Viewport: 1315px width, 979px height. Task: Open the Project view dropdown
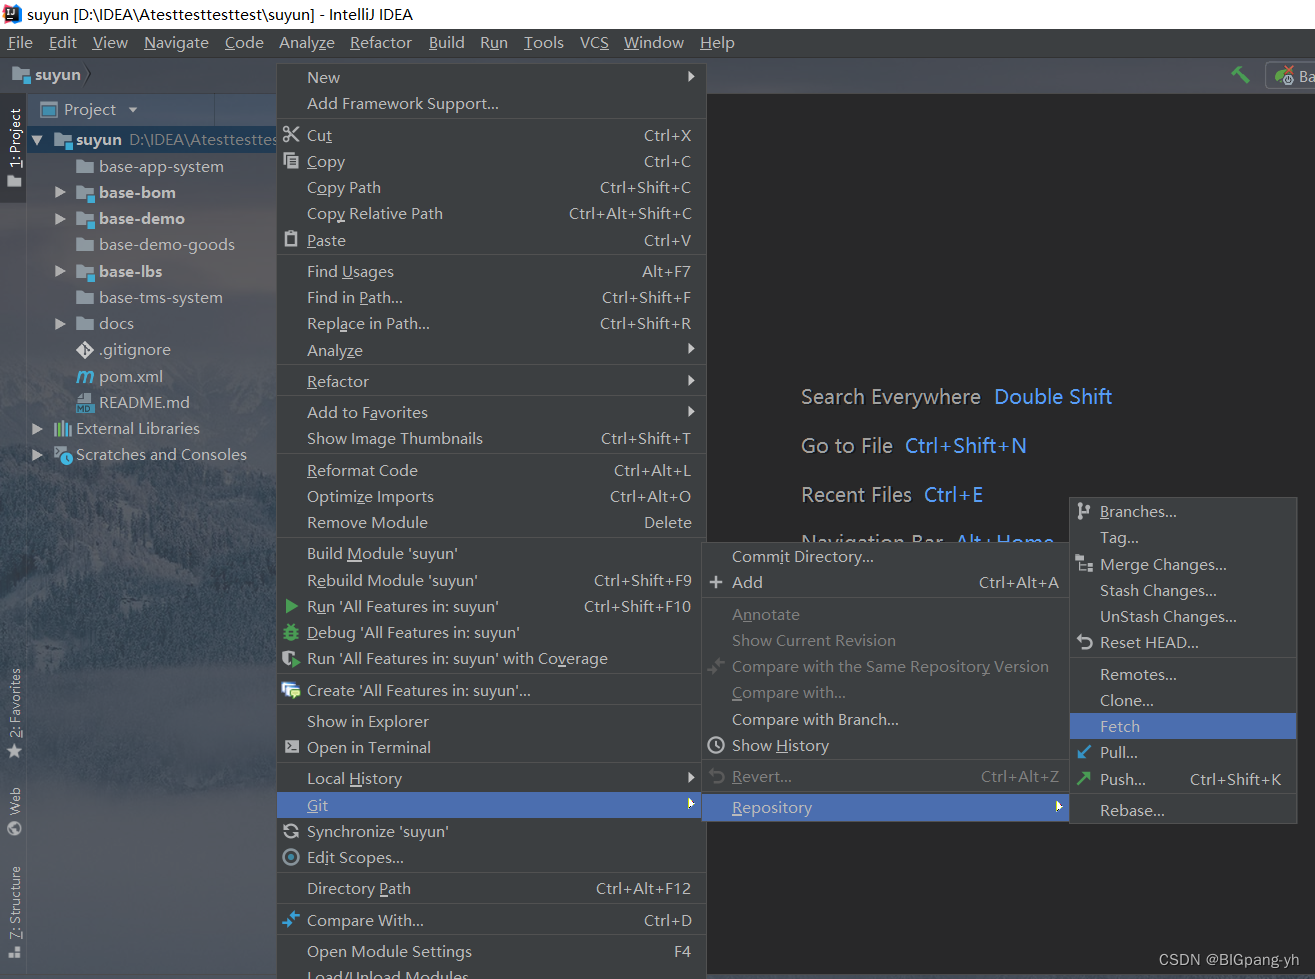(133, 110)
